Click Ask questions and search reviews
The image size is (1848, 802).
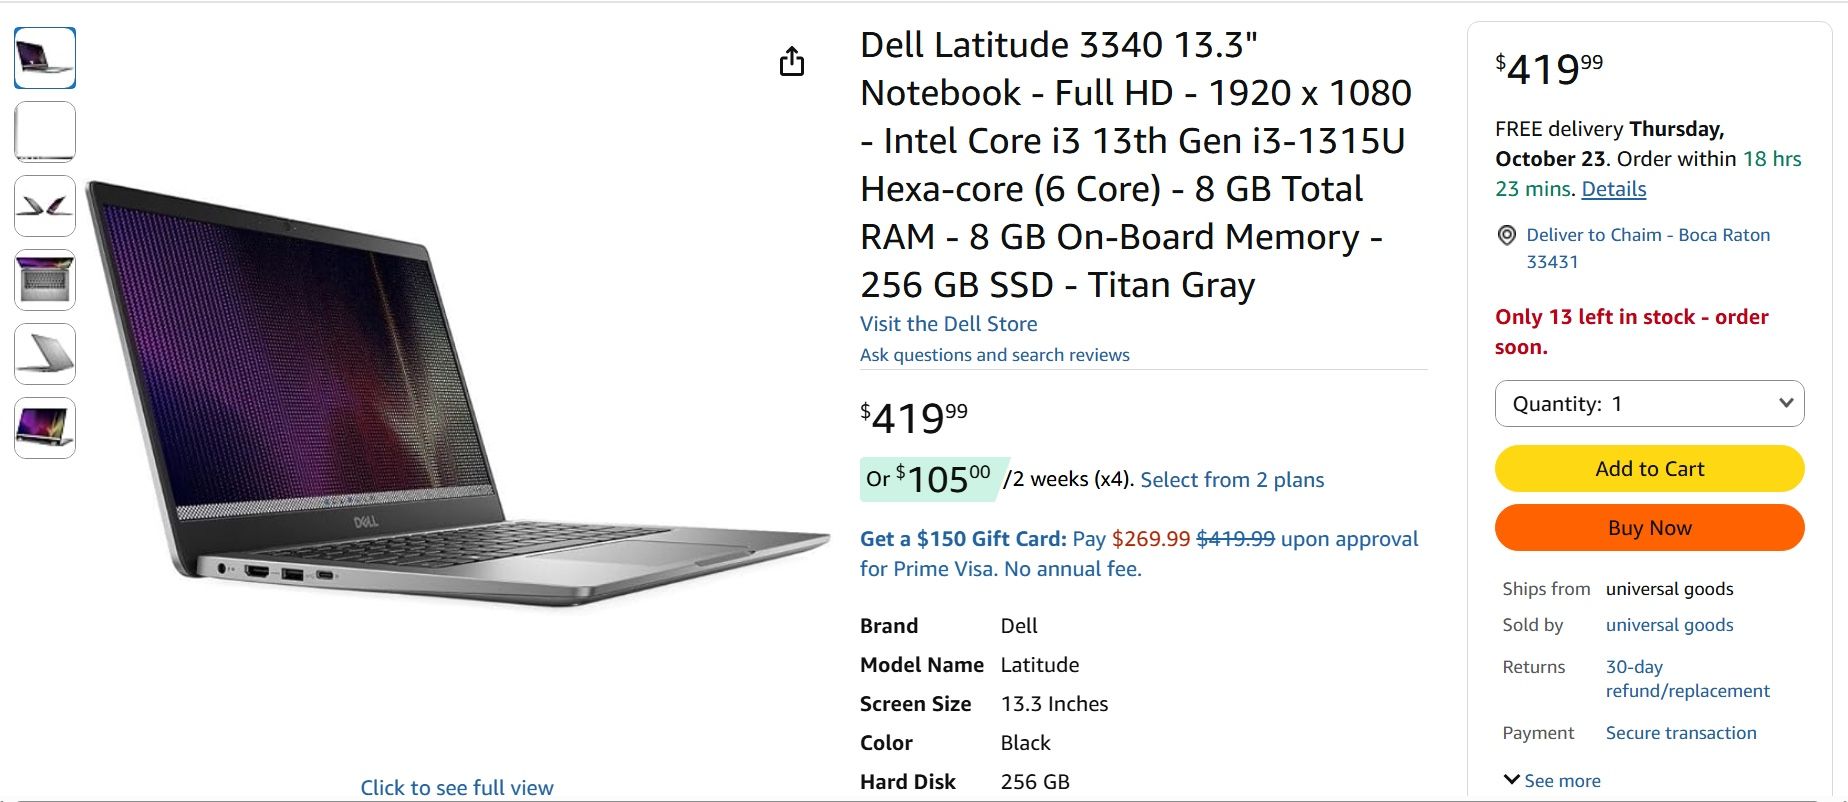pos(994,354)
